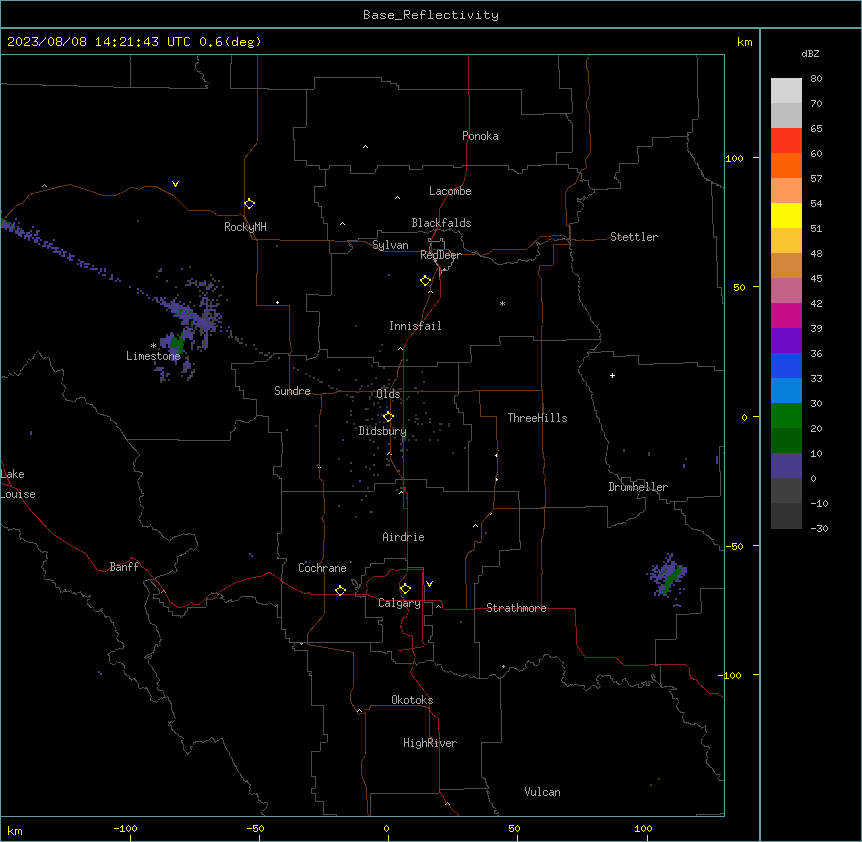Select the Drumheller label
This screenshot has width=862, height=842.
638,487
